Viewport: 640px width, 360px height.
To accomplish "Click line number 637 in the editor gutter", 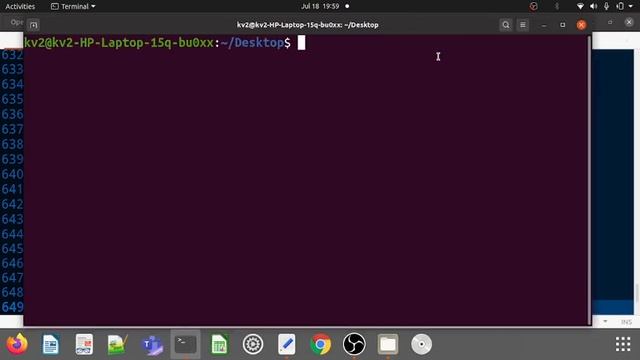I will pyautogui.click(x=12, y=129).
